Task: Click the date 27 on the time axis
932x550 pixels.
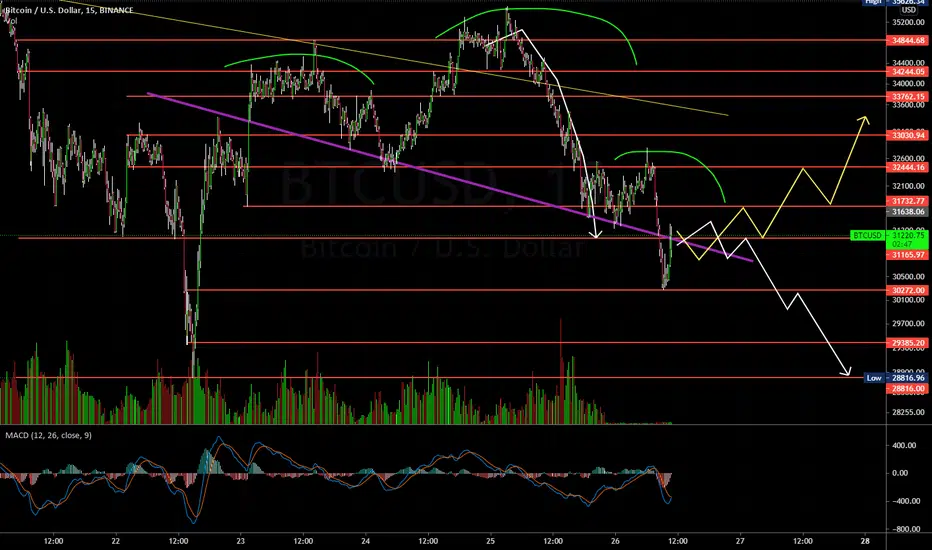Action: coord(739,541)
